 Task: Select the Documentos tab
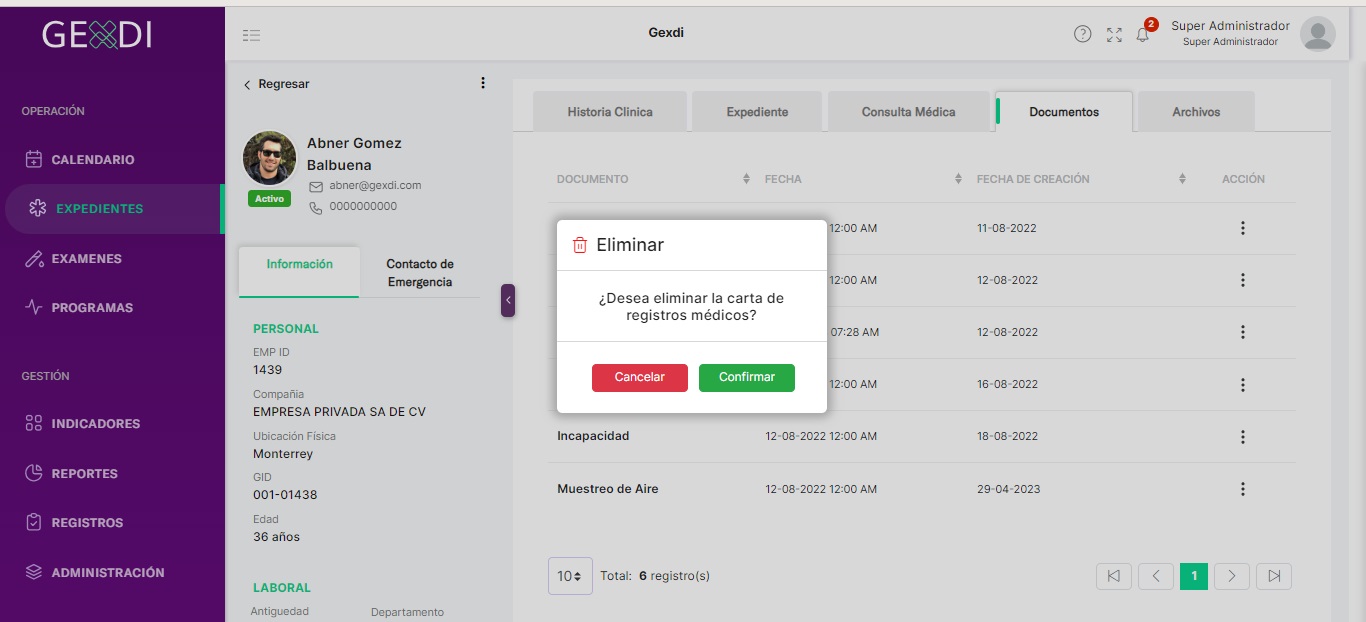(x=1064, y=112)
